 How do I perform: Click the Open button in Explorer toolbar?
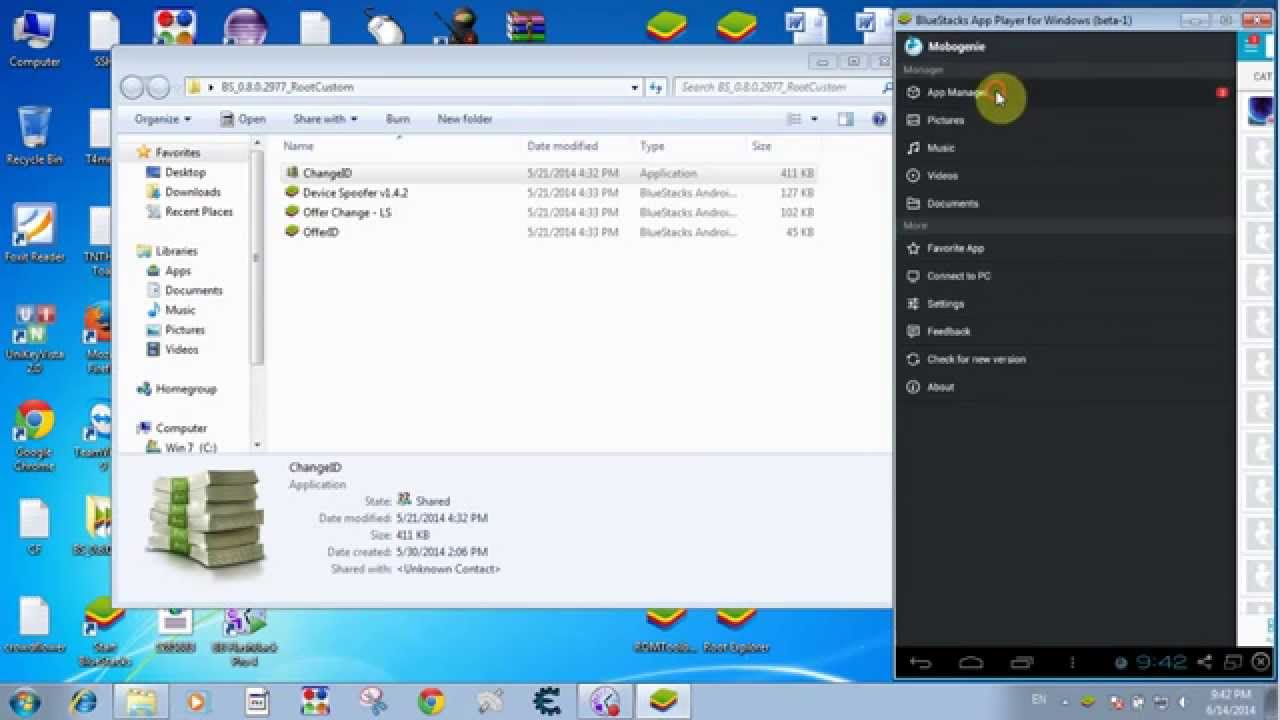click(243, 119)
